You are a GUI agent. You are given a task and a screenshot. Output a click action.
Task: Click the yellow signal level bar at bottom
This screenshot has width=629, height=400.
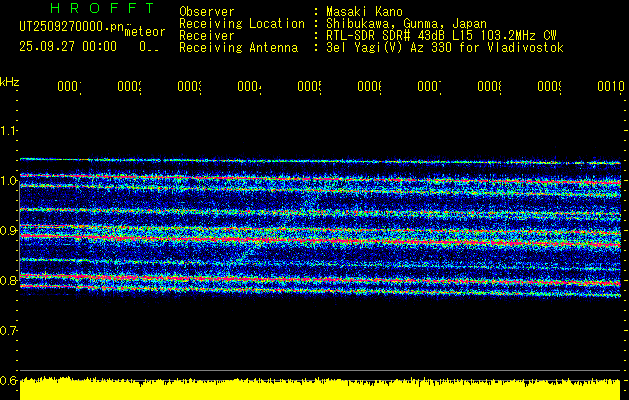(x=320, y=390)
